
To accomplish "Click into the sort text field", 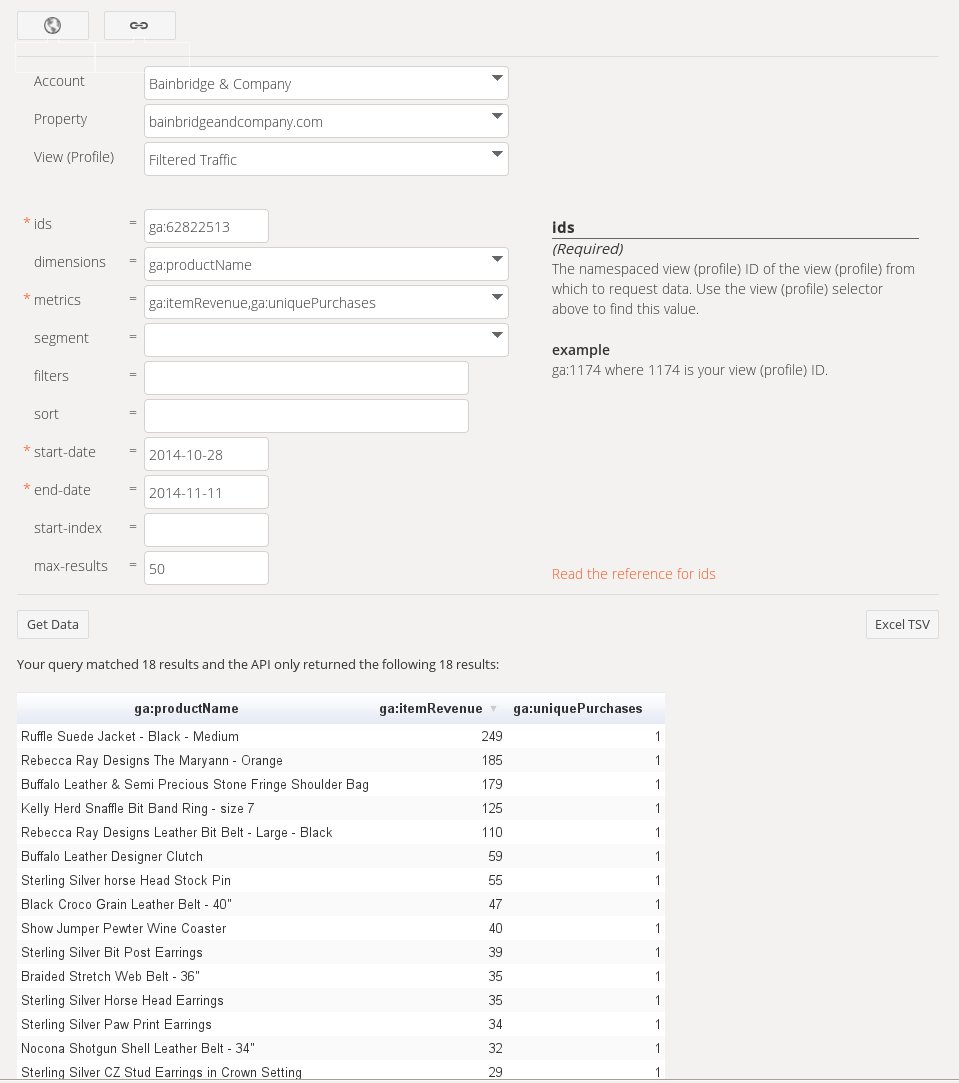I will pyautogui.click(x=306, y=416).
